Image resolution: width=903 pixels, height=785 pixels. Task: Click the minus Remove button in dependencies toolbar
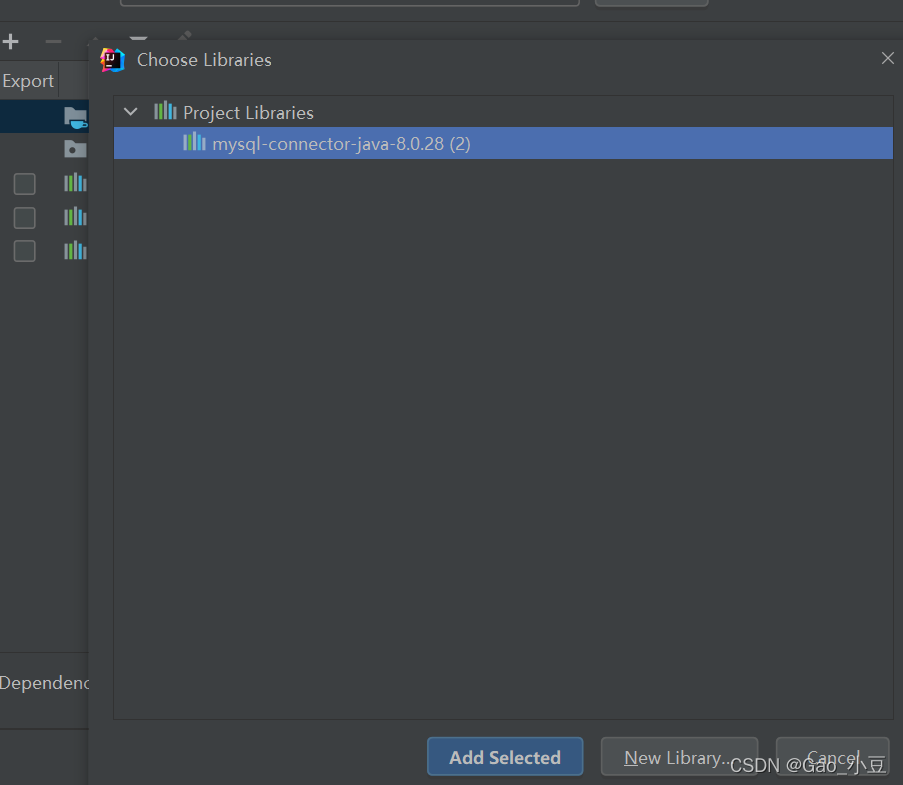[x=53, y=41]
